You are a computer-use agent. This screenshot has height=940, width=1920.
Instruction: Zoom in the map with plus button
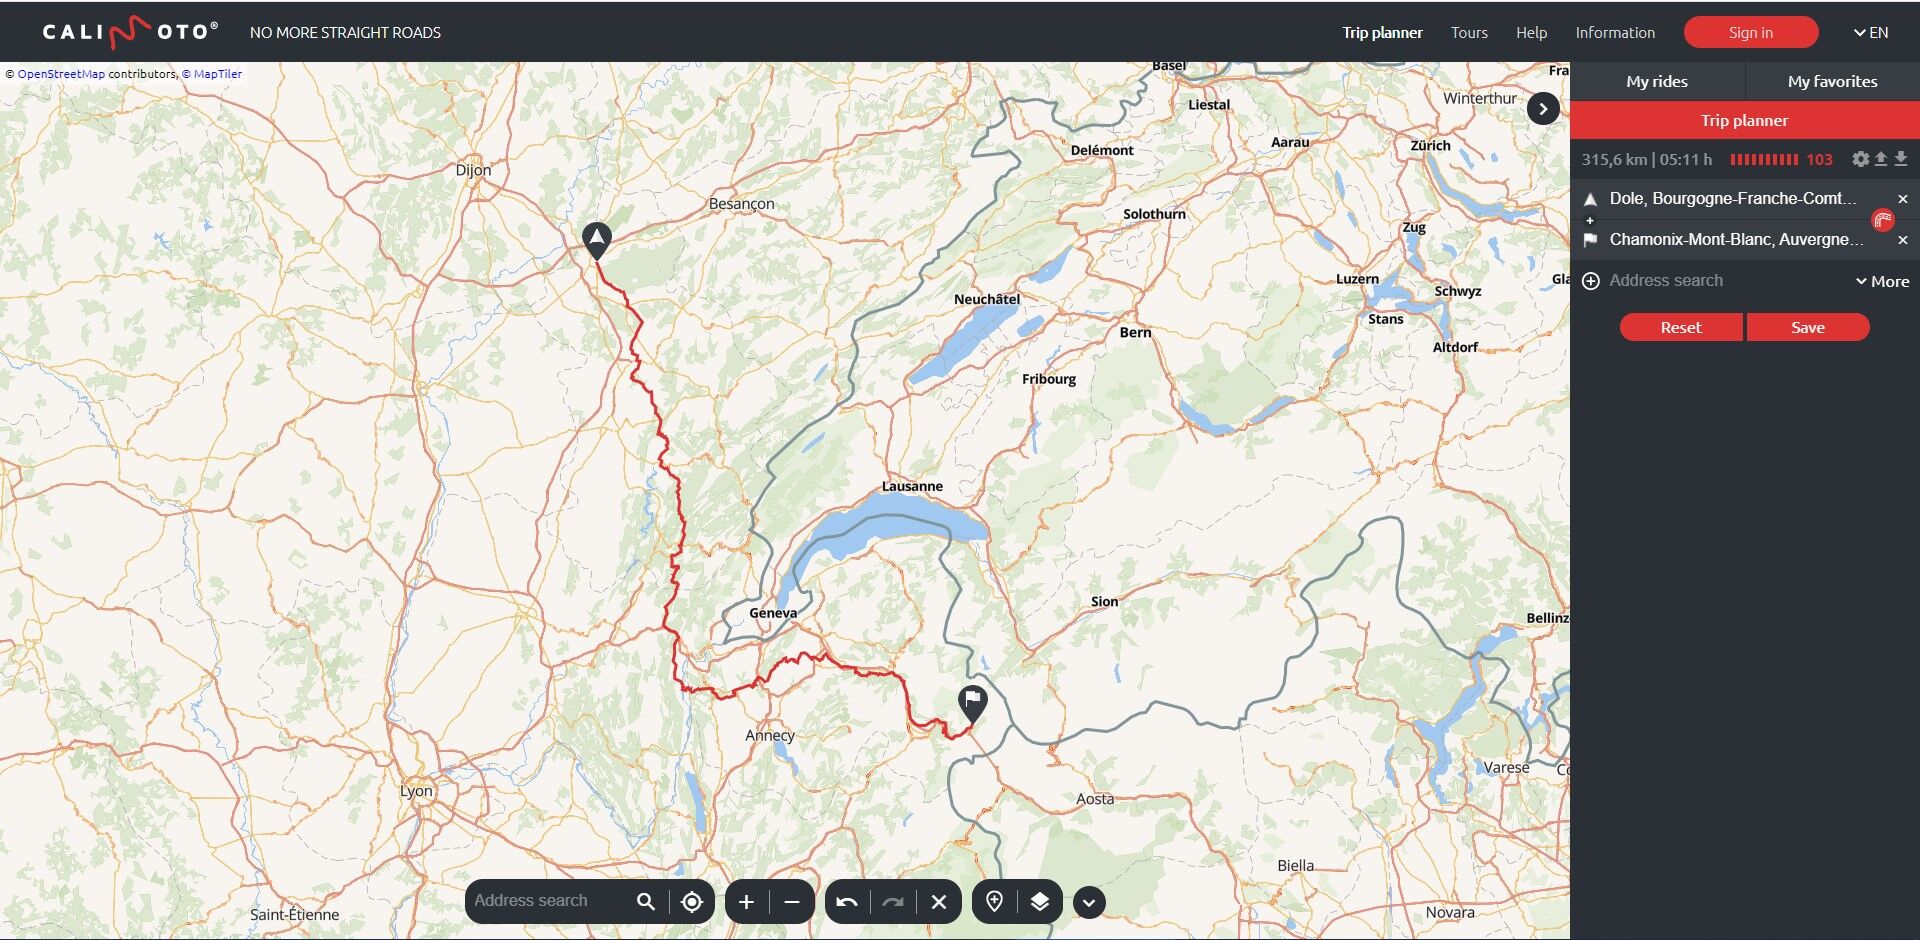coord(746,902)
